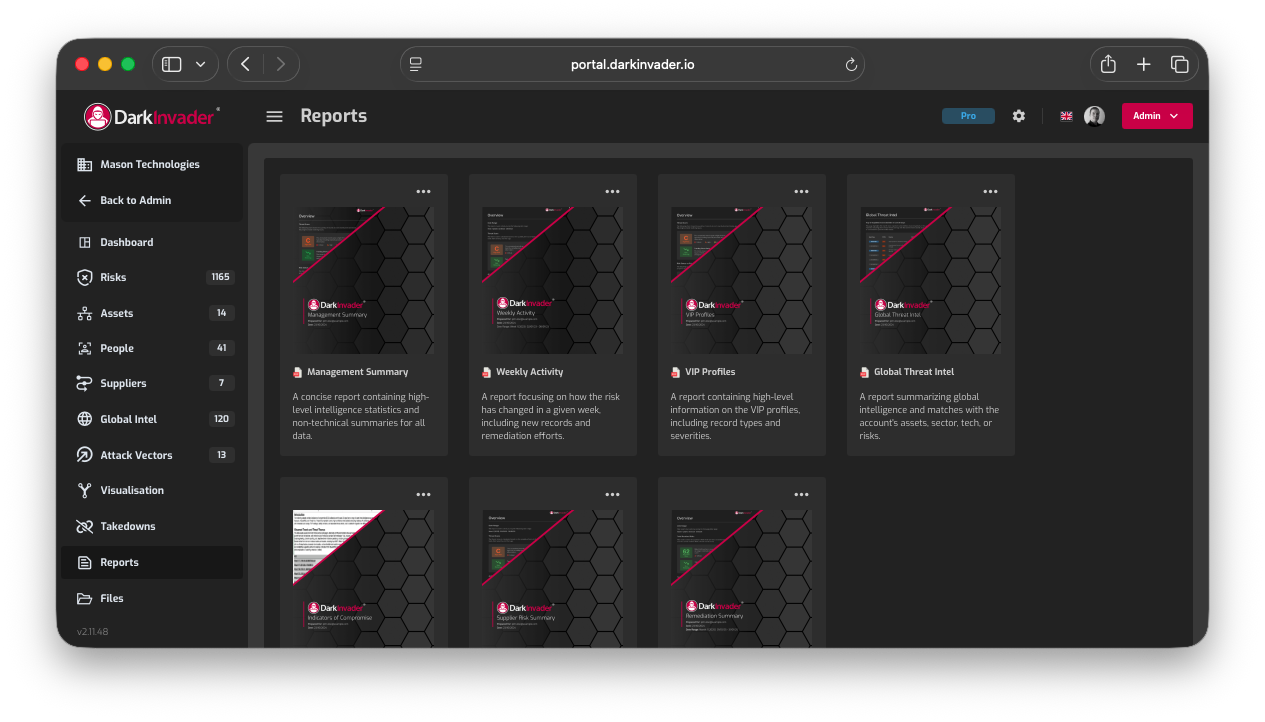
Task: Reload the page
Action: (851, 64)
